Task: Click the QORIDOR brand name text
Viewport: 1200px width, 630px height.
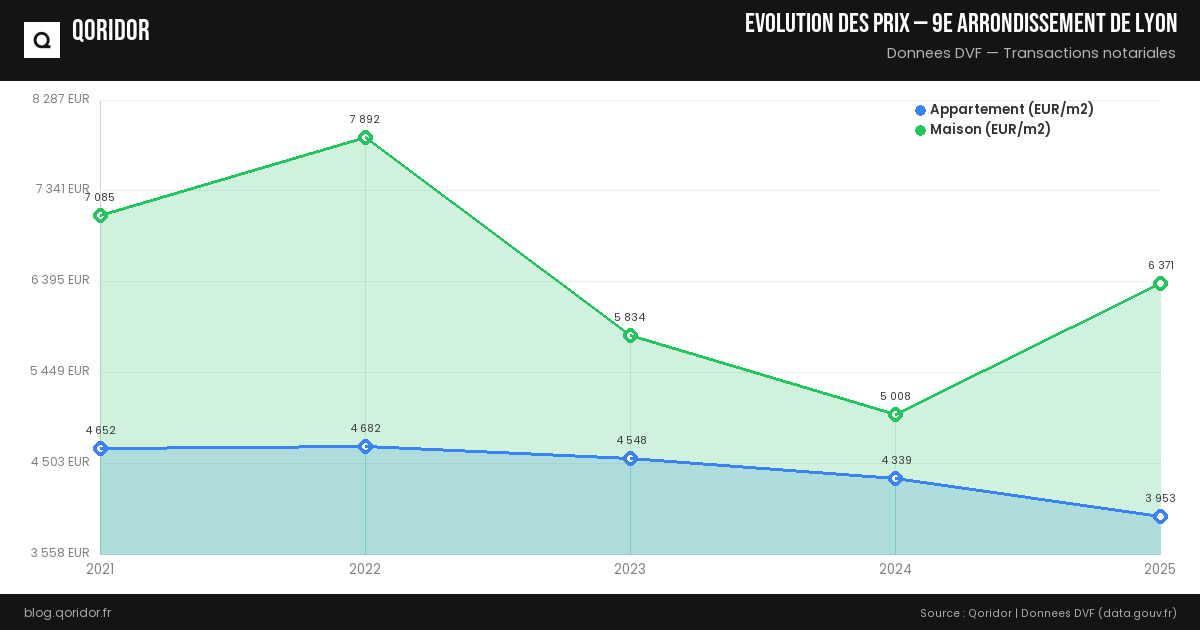Action: 111,32
